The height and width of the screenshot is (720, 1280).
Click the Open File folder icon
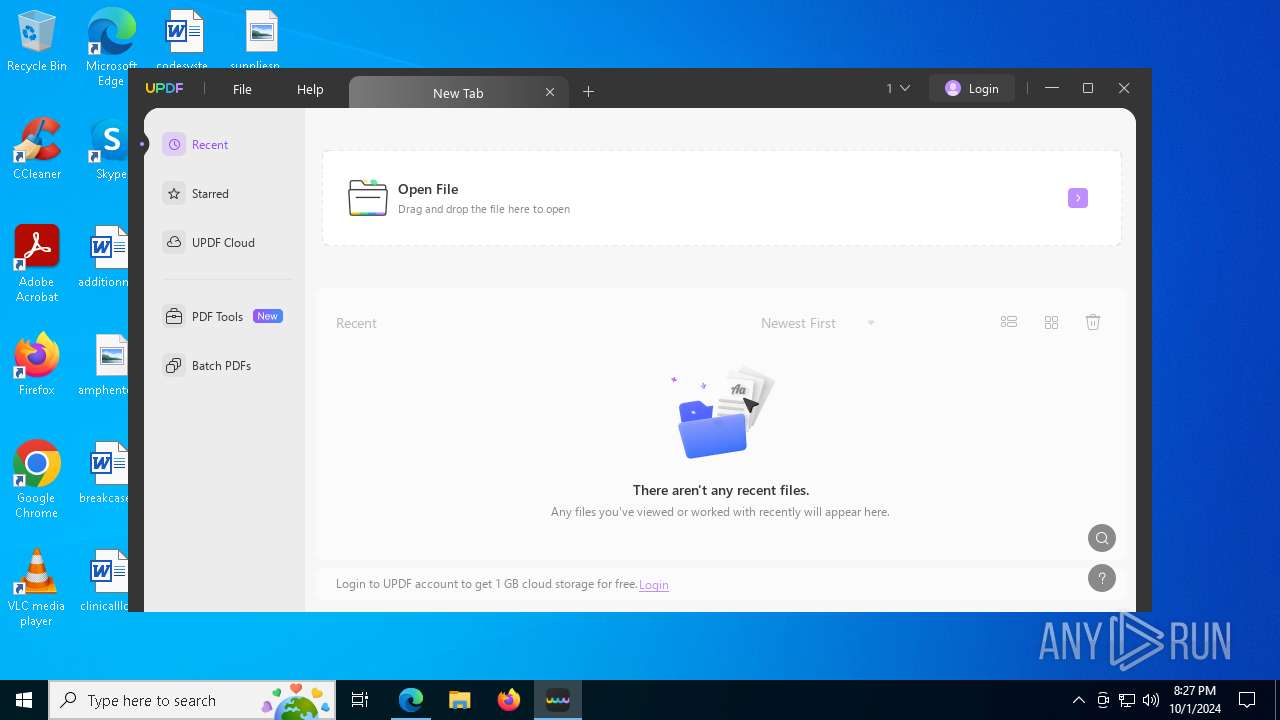click(x=367, y=198)
